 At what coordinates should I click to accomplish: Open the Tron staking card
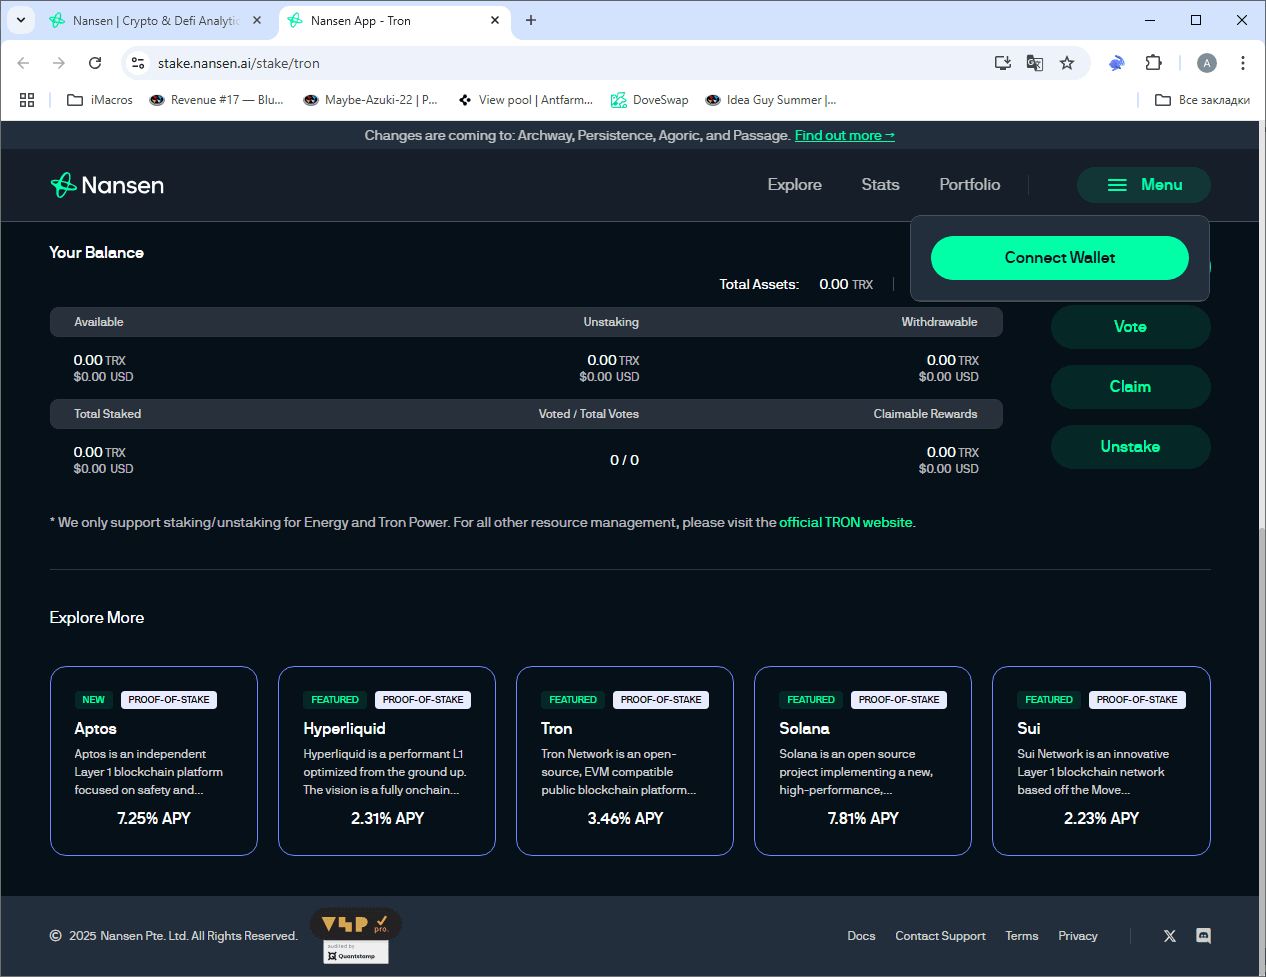pos(625,761)
